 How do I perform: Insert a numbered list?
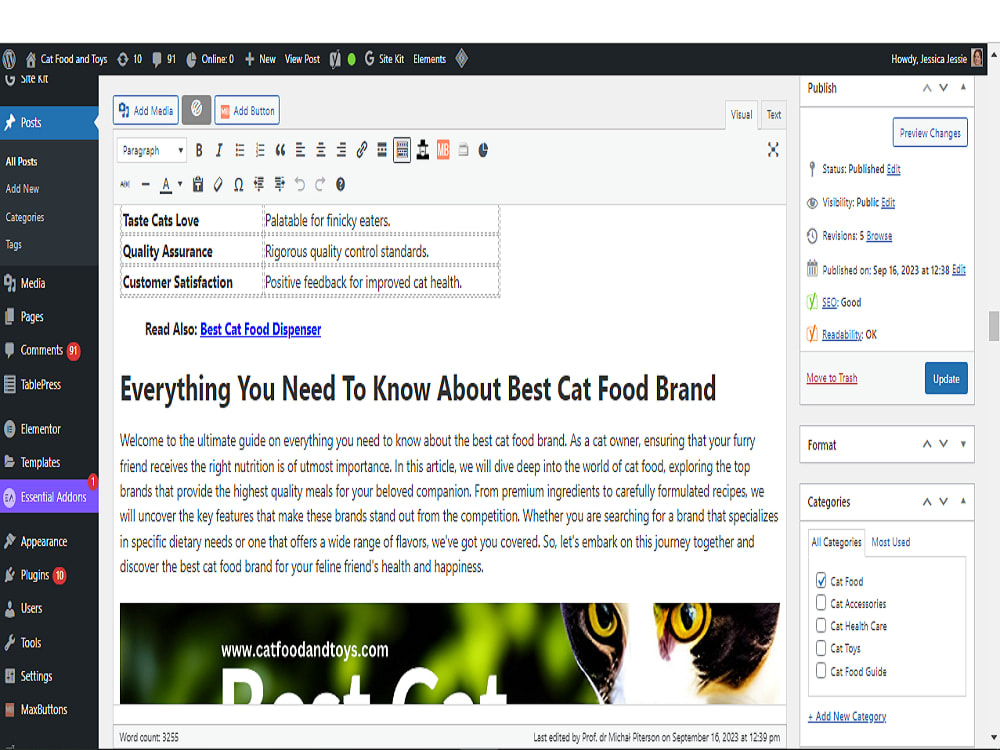260,151
